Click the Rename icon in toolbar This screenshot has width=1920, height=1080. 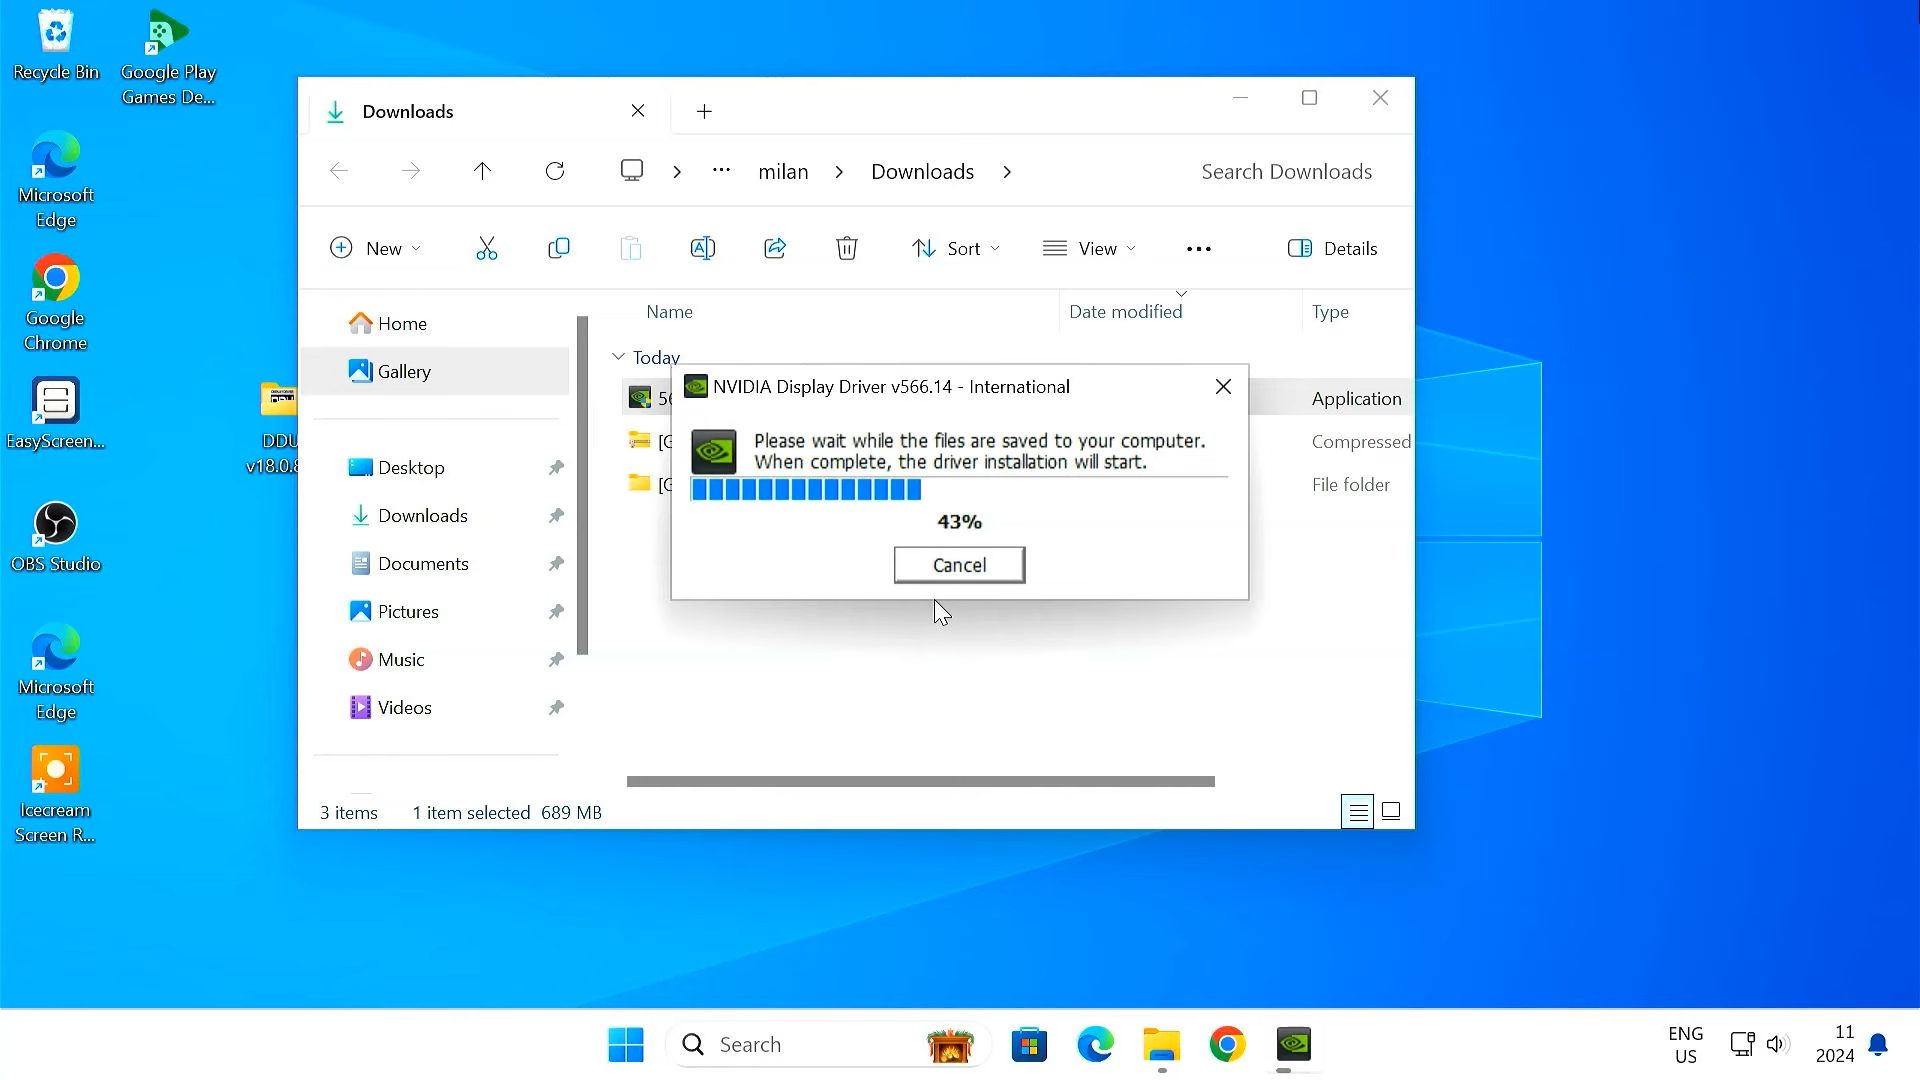pyautogui.click(x=703, y=248)
